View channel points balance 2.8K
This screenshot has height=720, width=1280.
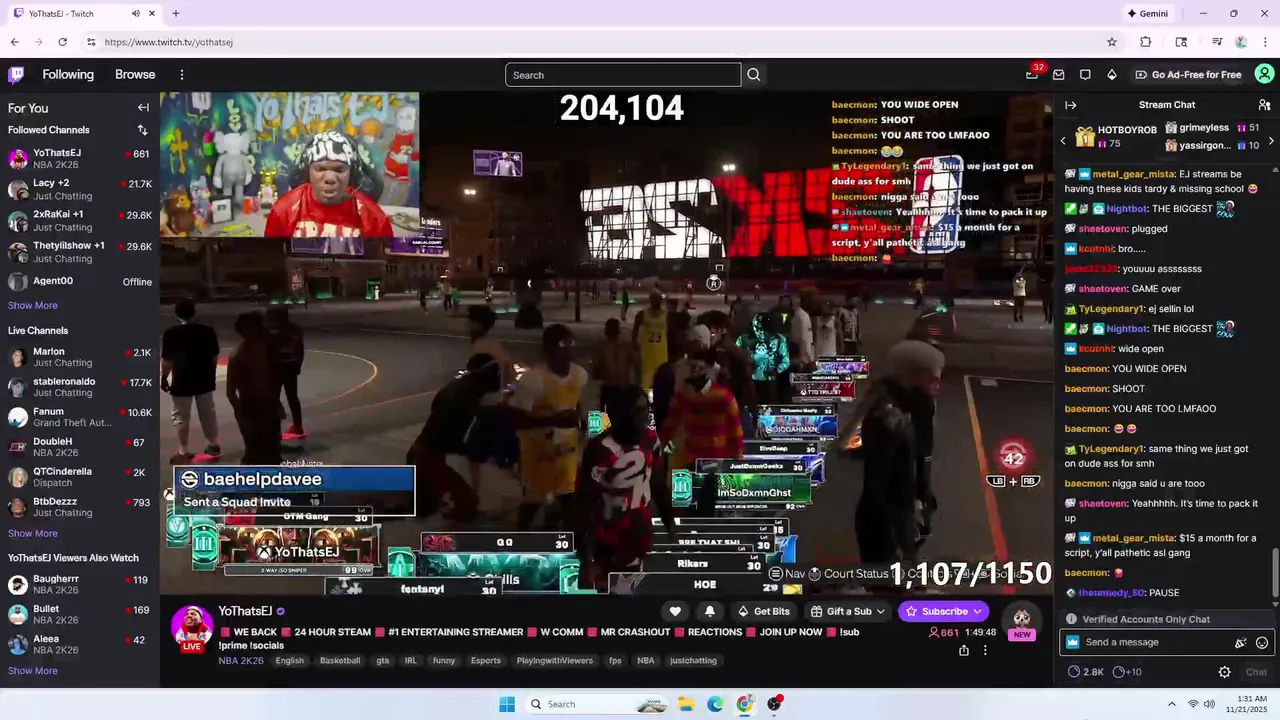coord(1086,672)
